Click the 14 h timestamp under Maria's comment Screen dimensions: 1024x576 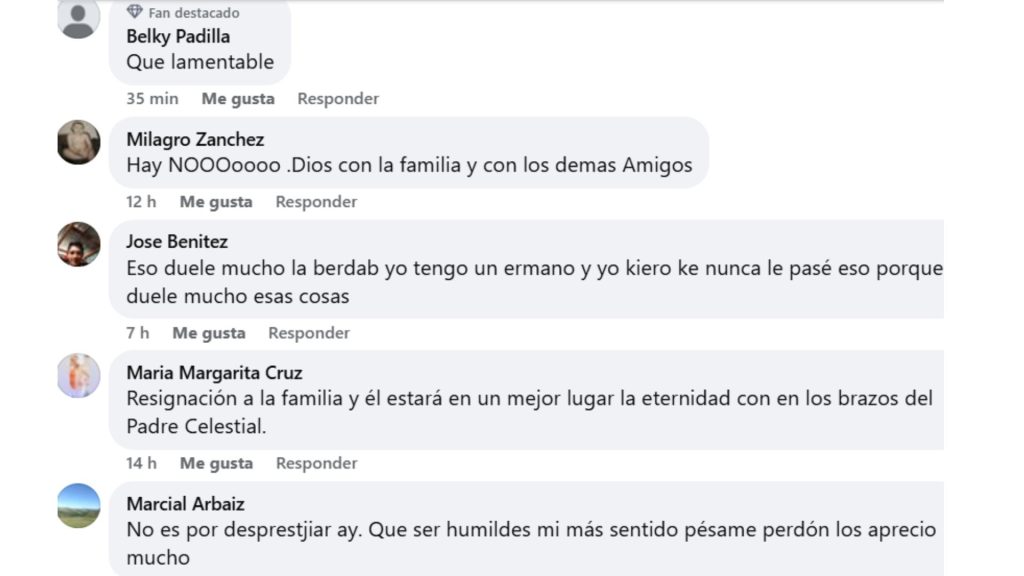point(140,463)
